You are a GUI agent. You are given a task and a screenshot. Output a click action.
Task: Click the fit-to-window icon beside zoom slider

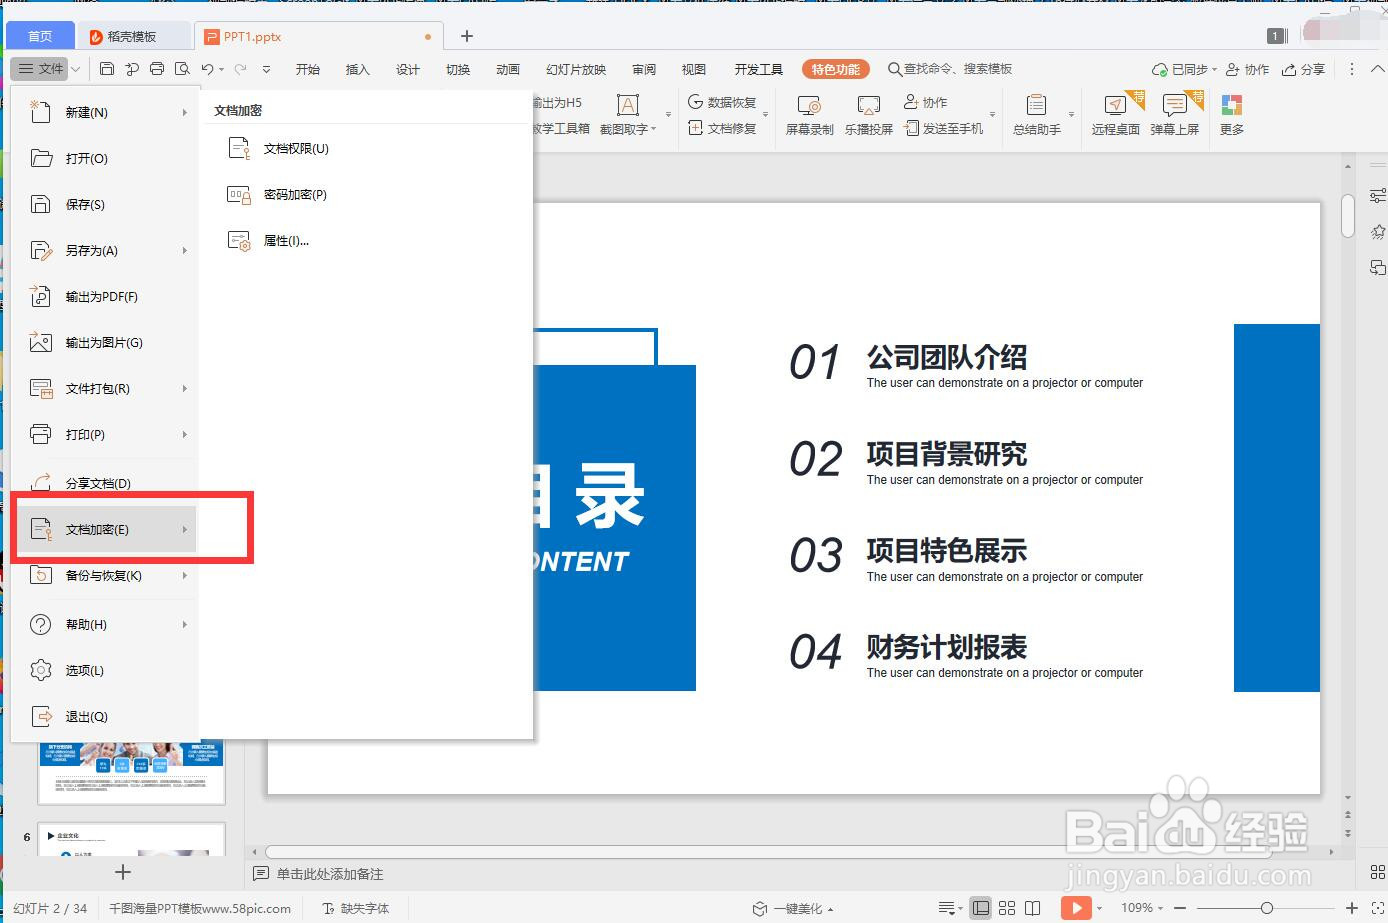coord(1379,908)
